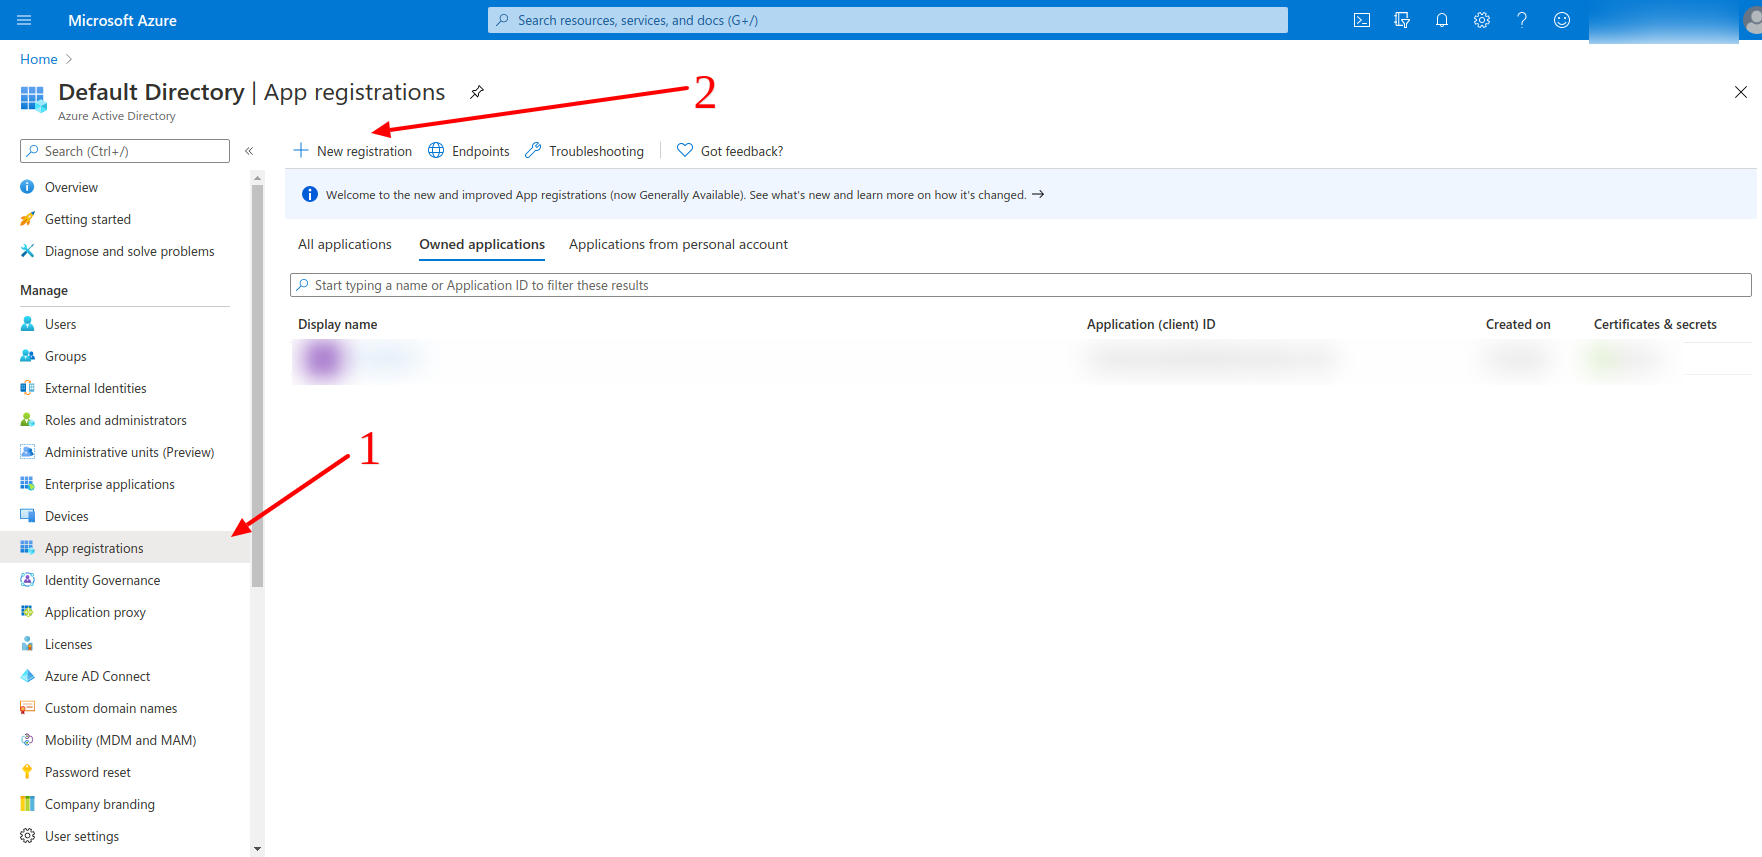This screenshot has width=1762, height=857.
Task: Click New registration button
Action: [x=353, y=151]
